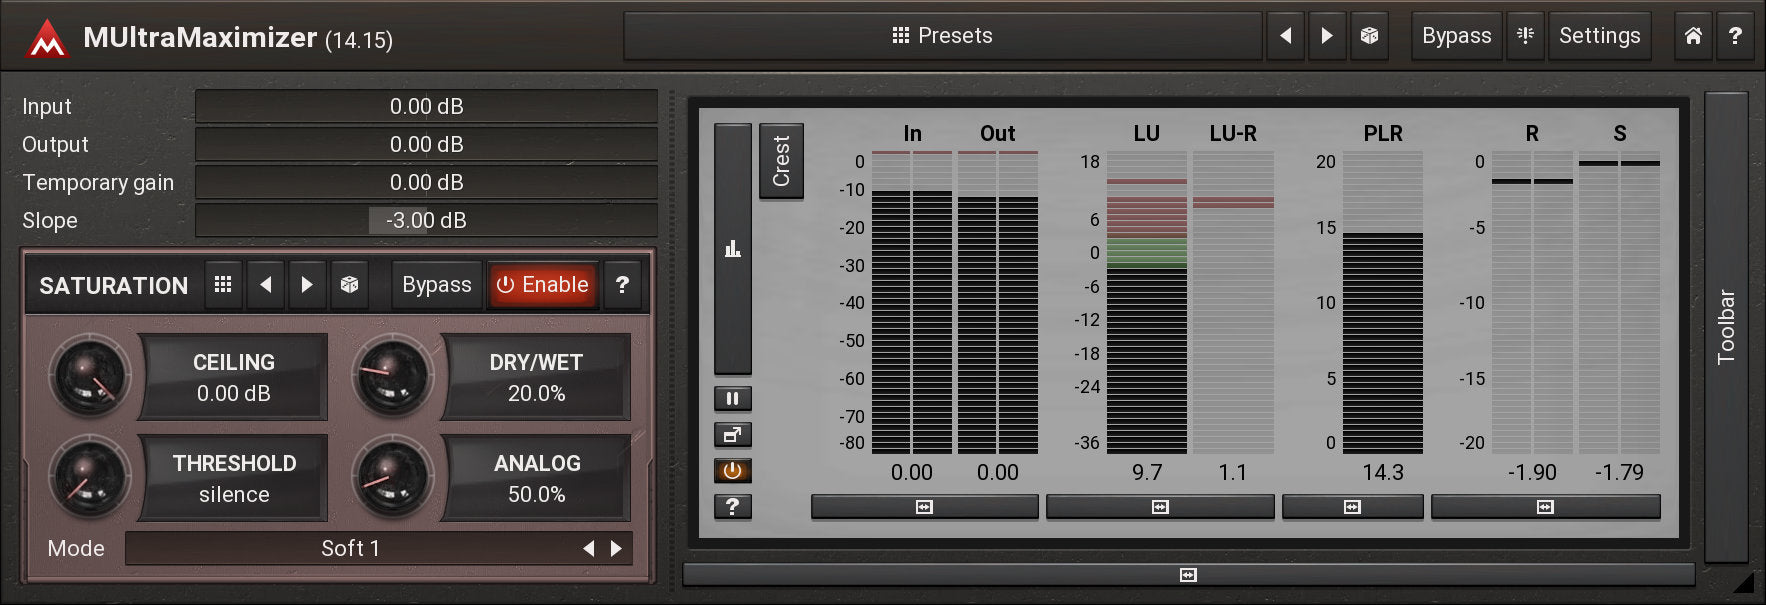
Task: Open the home icon in the top bar
Action: tap(1693, 36)
